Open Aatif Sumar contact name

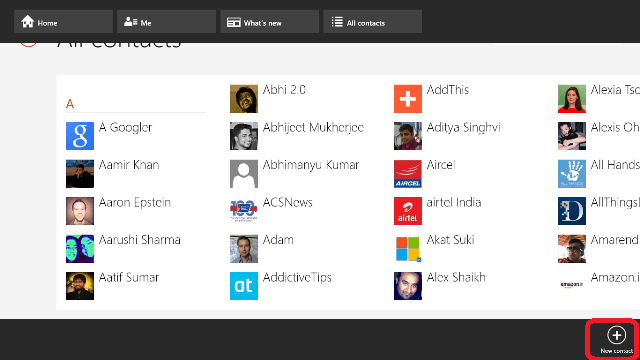point(129,278)
